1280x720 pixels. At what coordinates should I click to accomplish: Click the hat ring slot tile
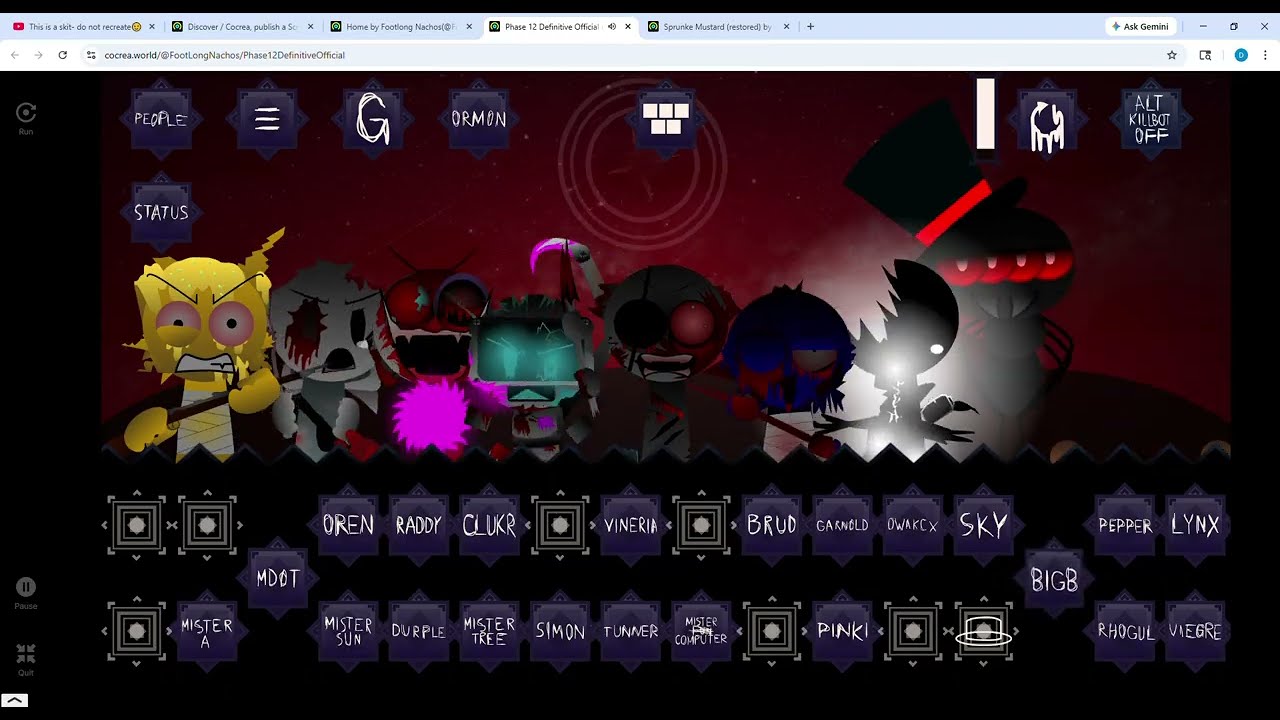click(983, 631)
